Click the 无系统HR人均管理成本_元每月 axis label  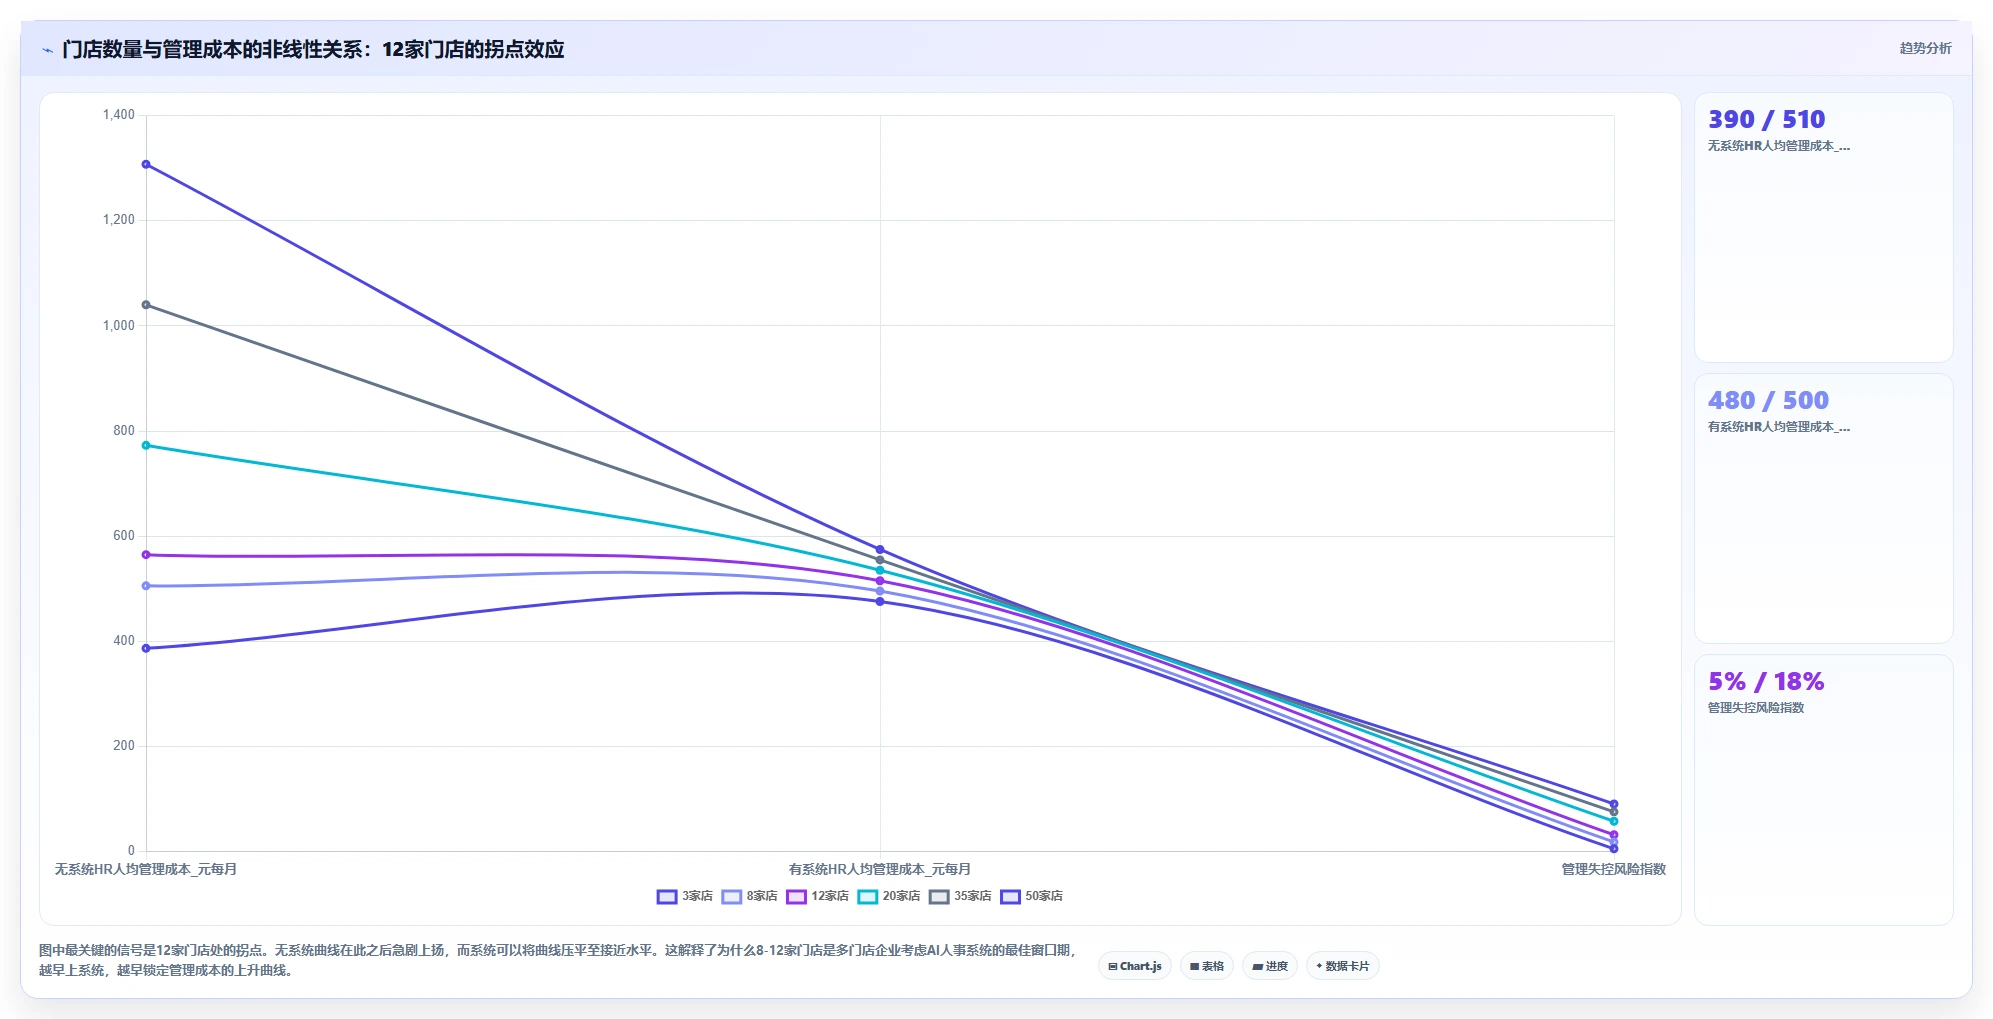pyautogui.click(x=146, y=869)
